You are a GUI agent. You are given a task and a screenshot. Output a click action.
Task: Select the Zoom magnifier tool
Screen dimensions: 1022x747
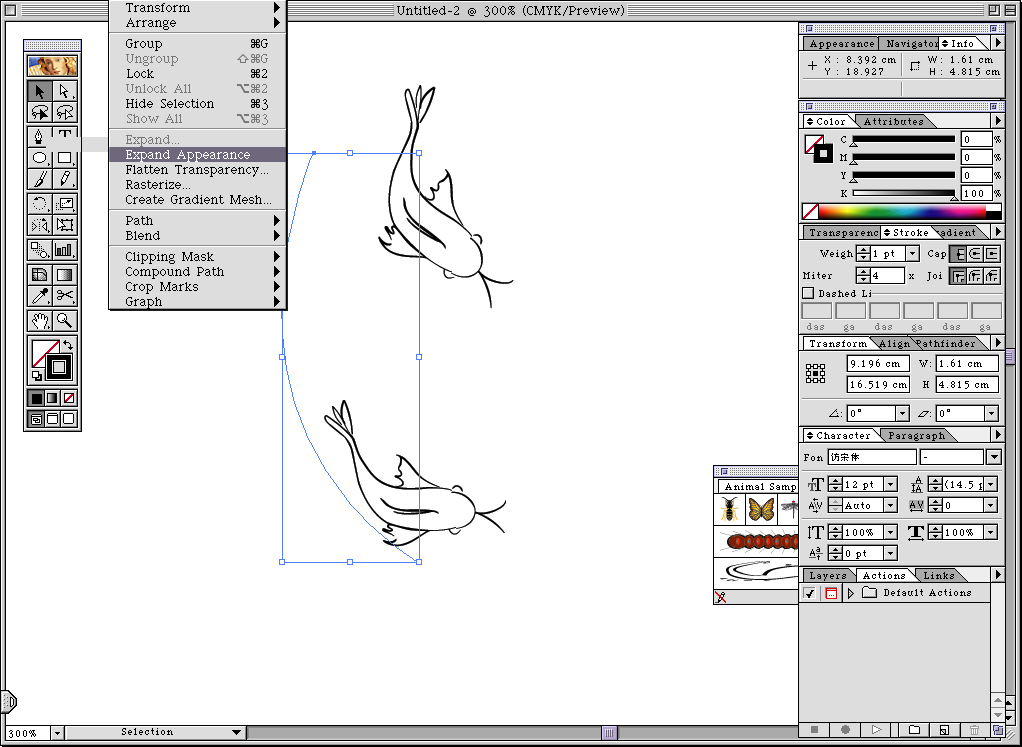(x=65, y=320)
